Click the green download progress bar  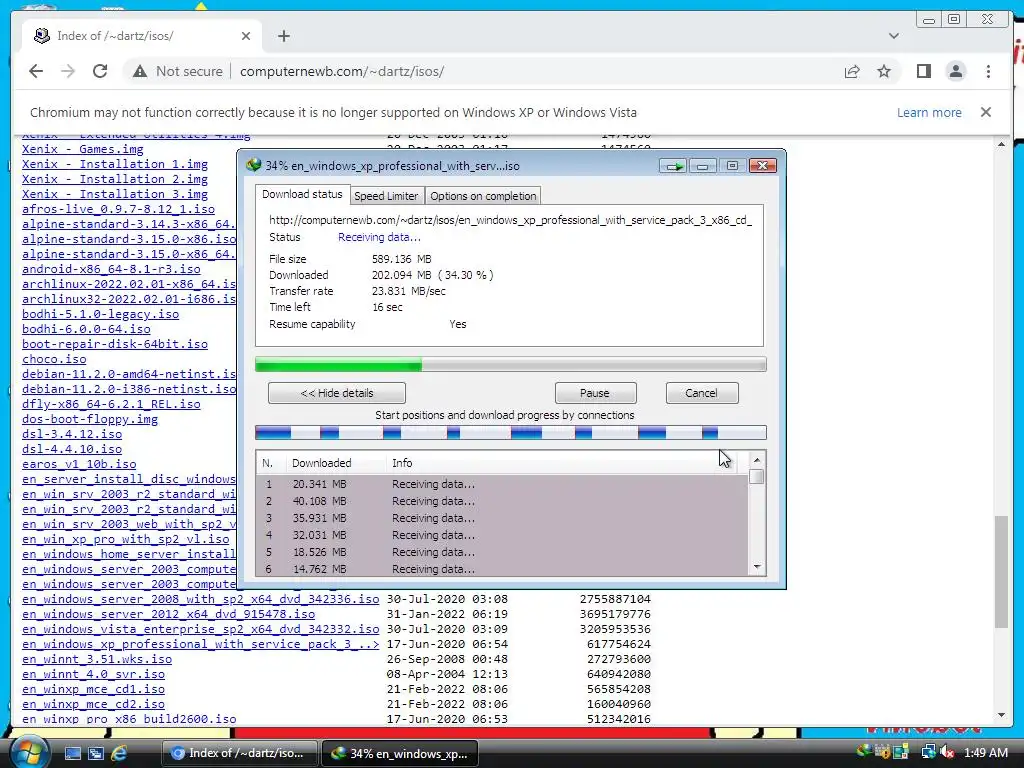click(x=511, y=364)
